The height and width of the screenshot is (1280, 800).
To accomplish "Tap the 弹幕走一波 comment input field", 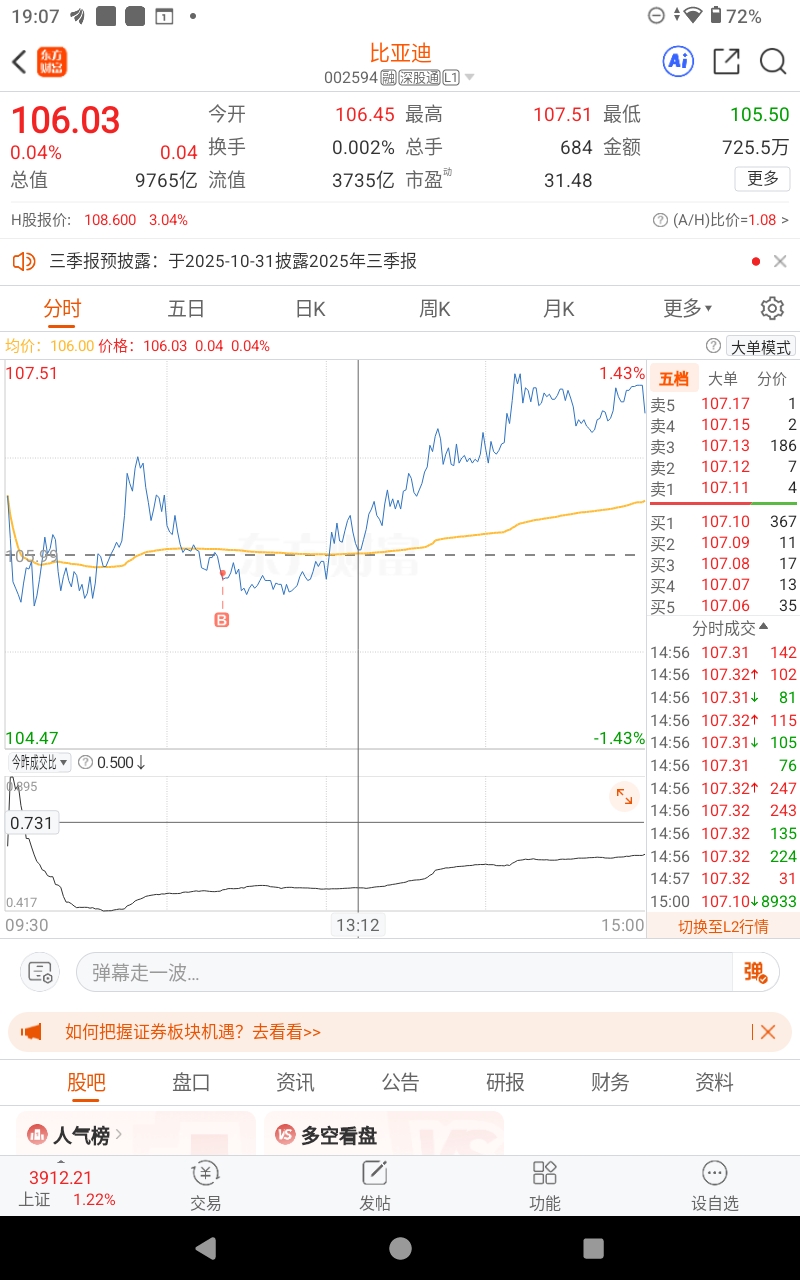I will 405,972.
